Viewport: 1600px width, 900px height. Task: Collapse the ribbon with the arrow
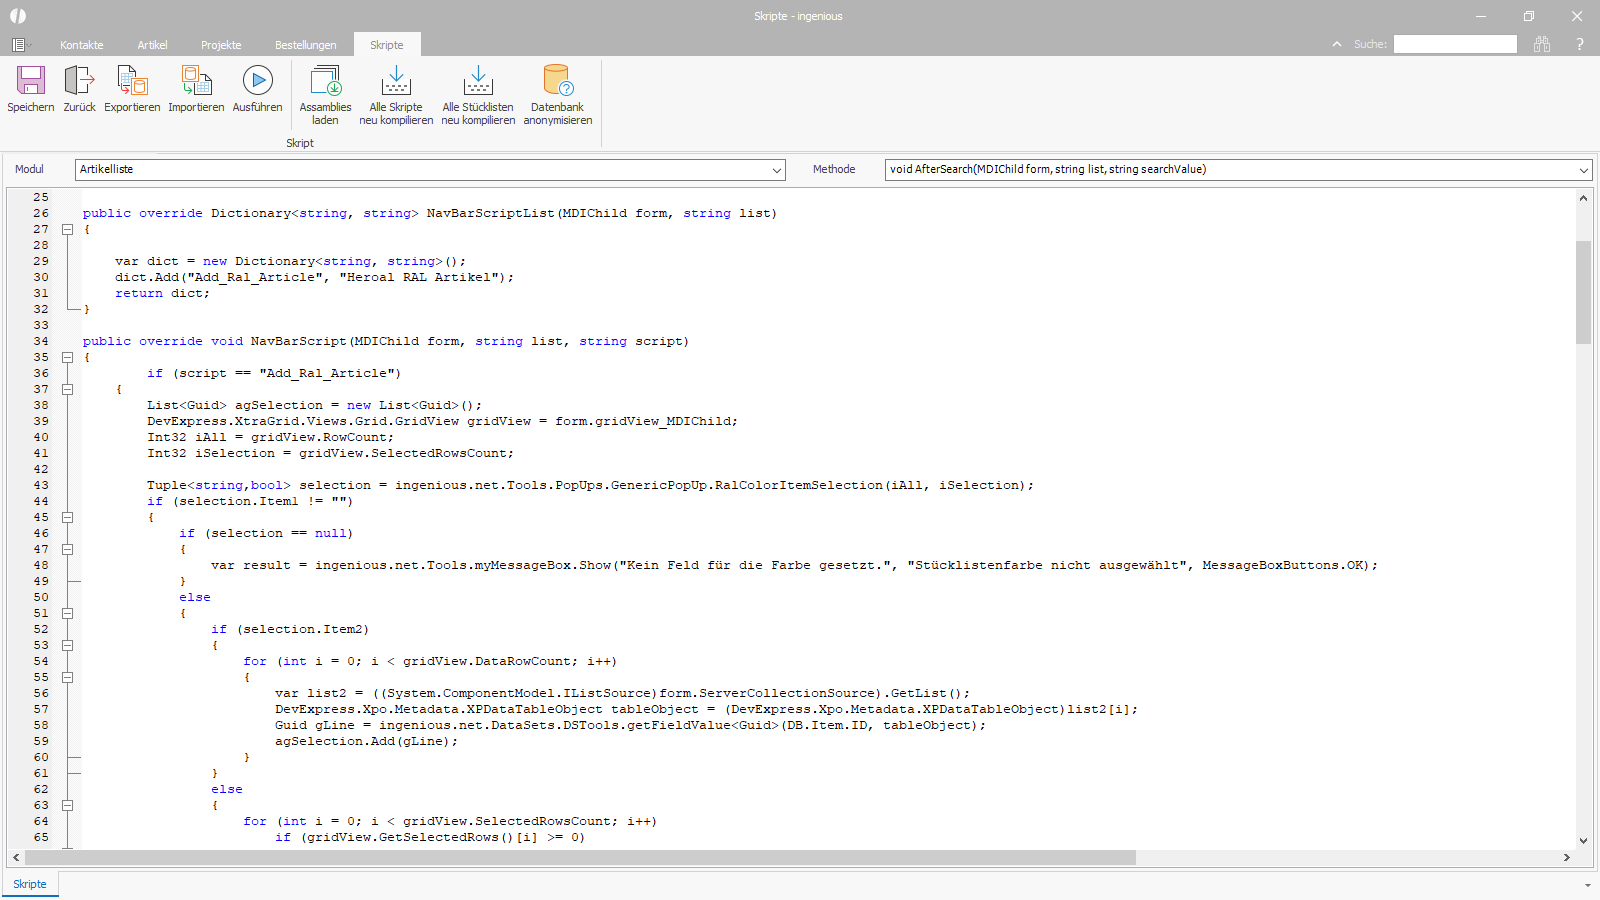pos(1337,44)
